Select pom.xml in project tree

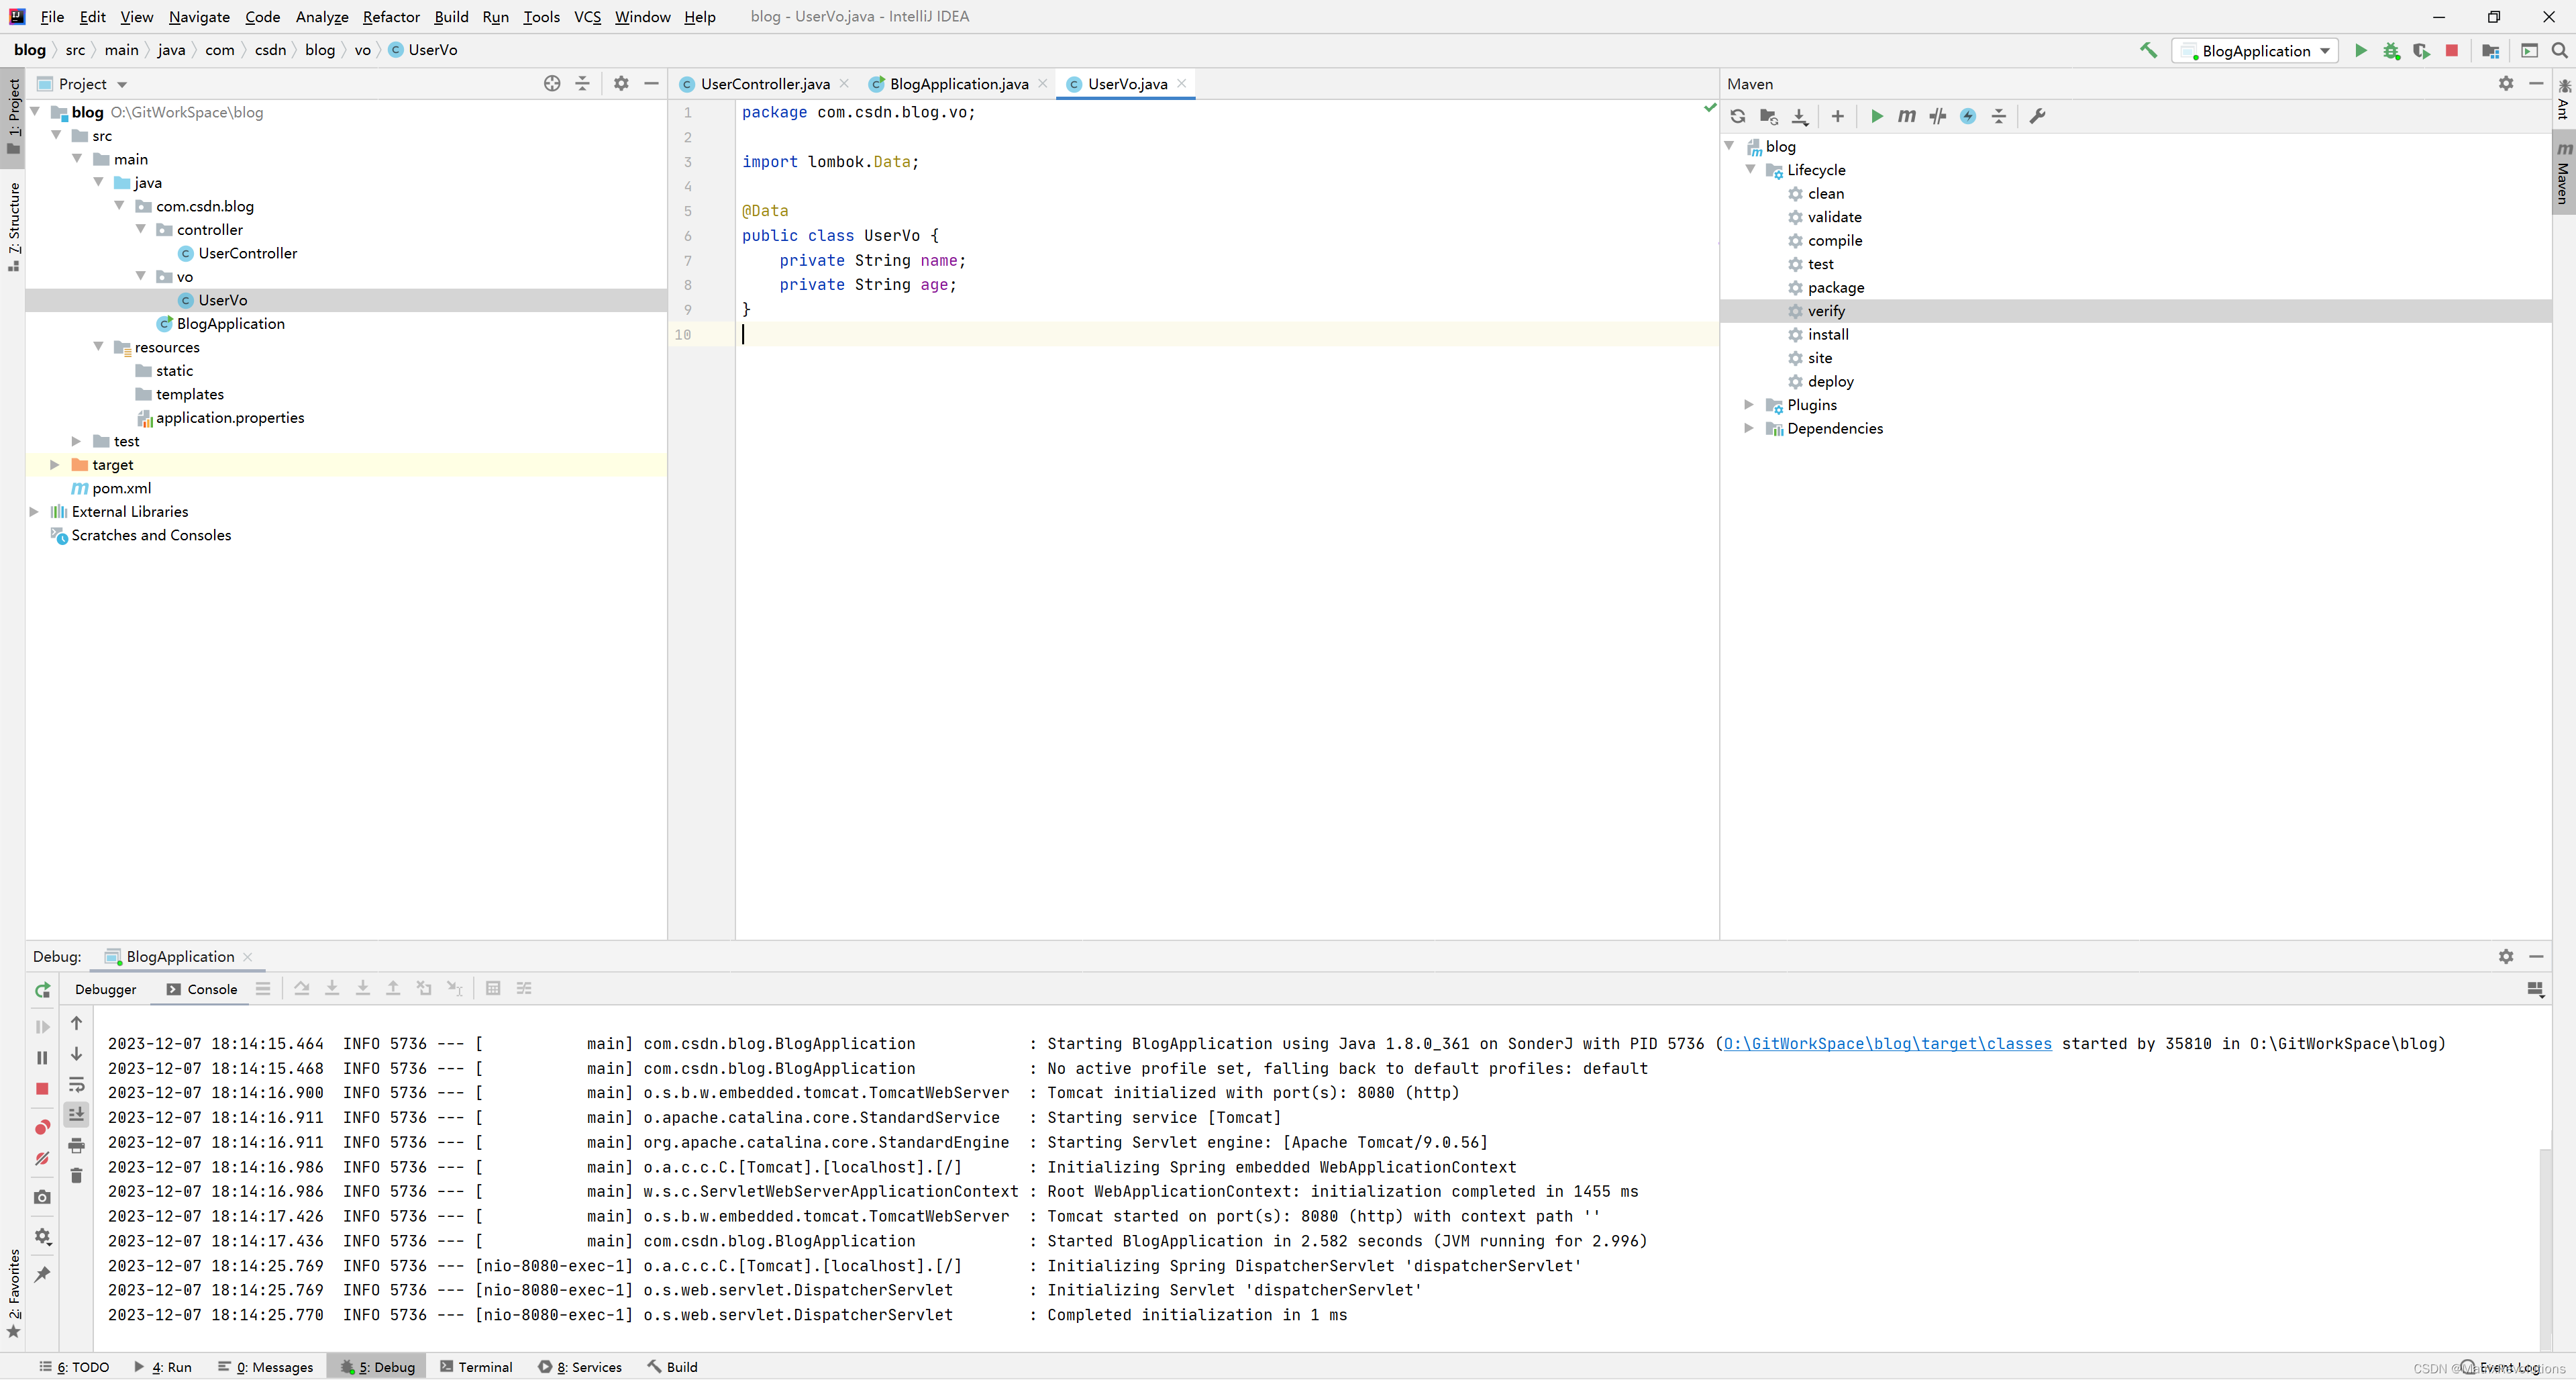(121, 488)
